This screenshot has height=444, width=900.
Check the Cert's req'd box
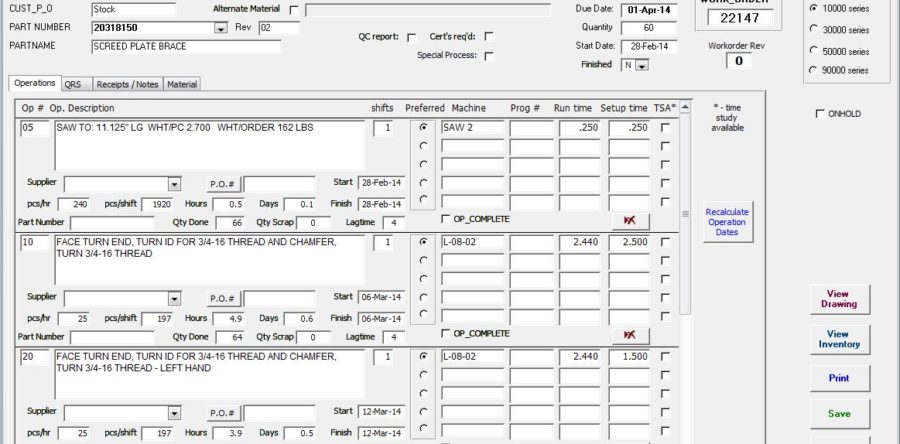pos(488,37)
